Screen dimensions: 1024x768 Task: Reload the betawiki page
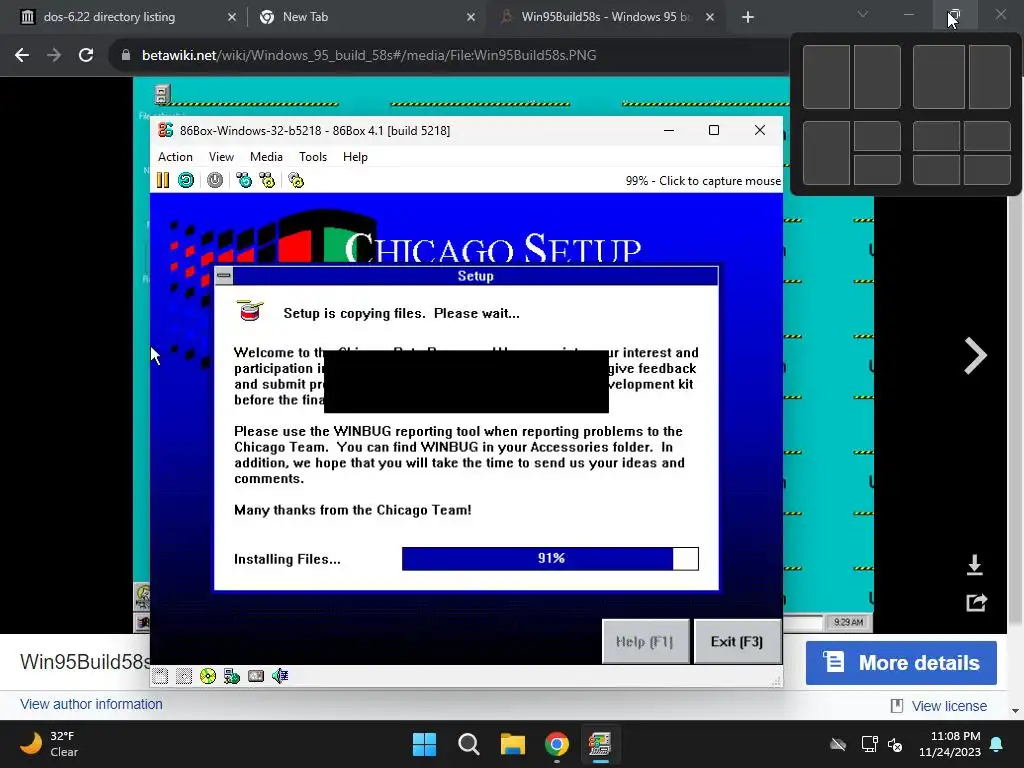point(86,55)
